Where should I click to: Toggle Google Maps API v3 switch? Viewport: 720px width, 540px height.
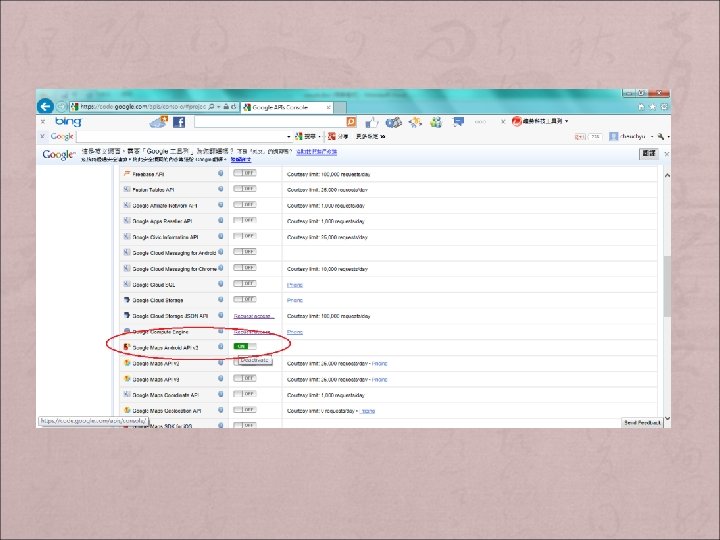click(245, 378)
